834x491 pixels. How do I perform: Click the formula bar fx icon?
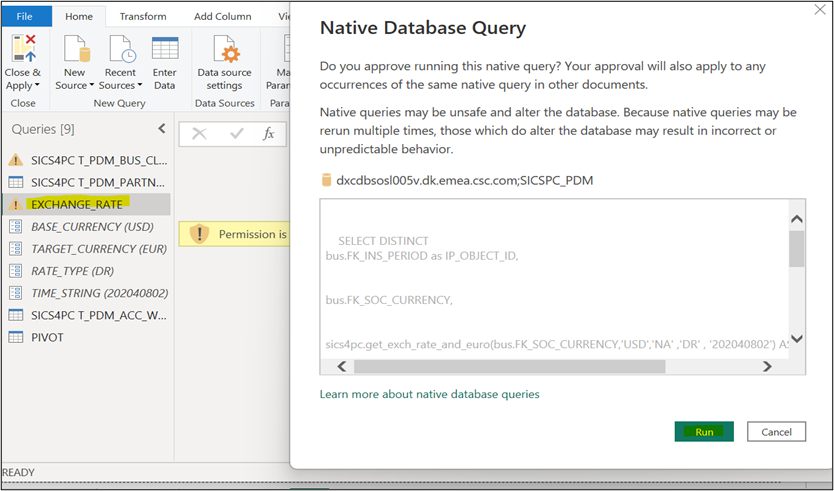pyautogui.click(x=268, y=134)
